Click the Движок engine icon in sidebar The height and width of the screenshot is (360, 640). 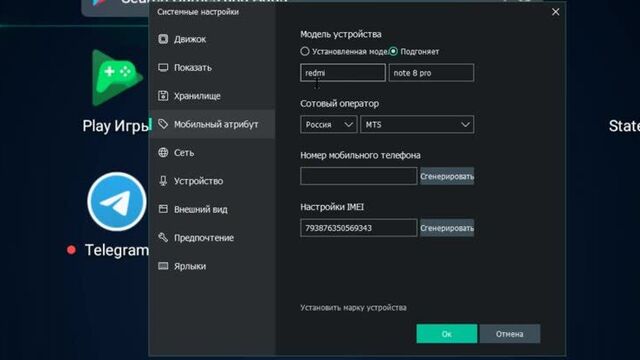(x=163, y=39)
